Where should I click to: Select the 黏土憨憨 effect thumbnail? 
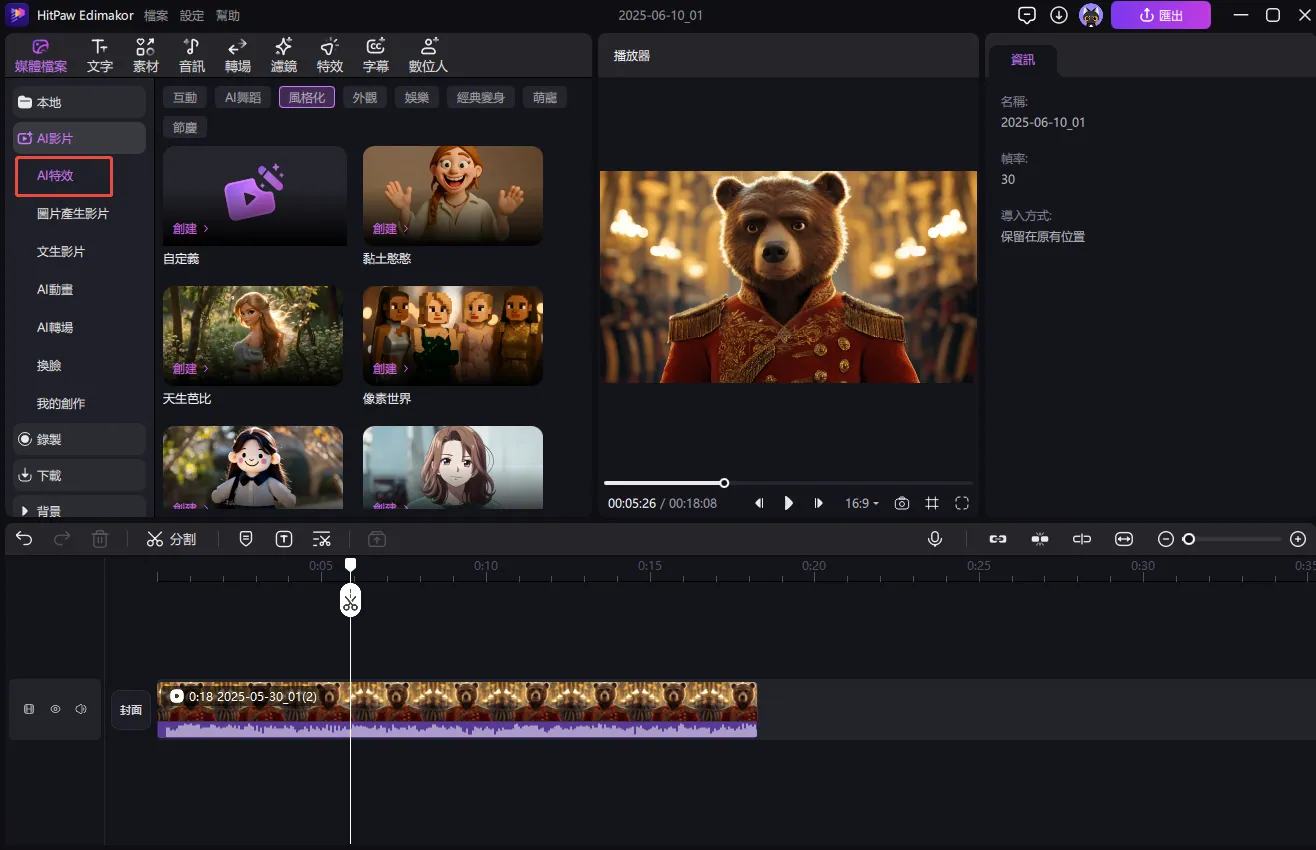point(453,196)
